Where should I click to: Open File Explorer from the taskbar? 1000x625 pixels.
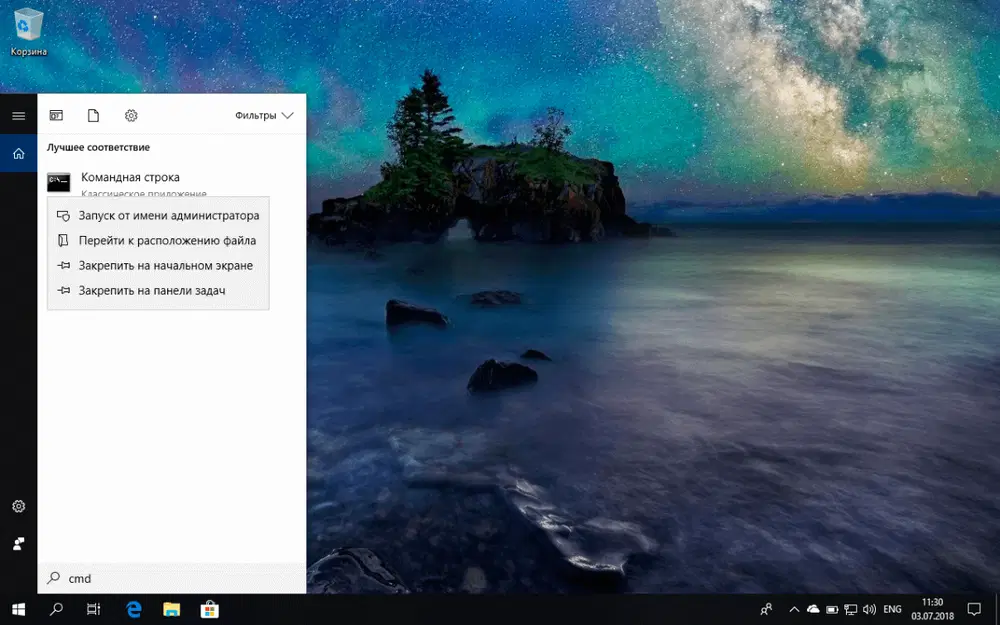171,609
